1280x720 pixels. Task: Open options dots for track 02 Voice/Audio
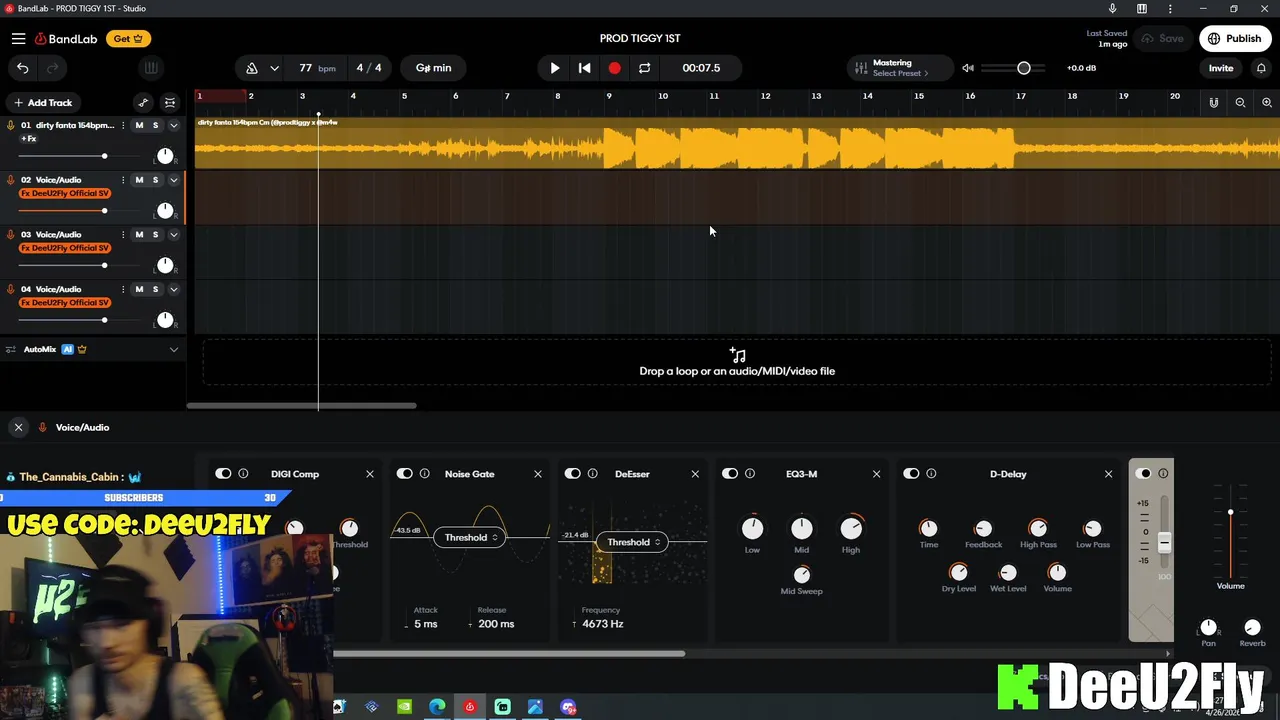coord(123,180)
